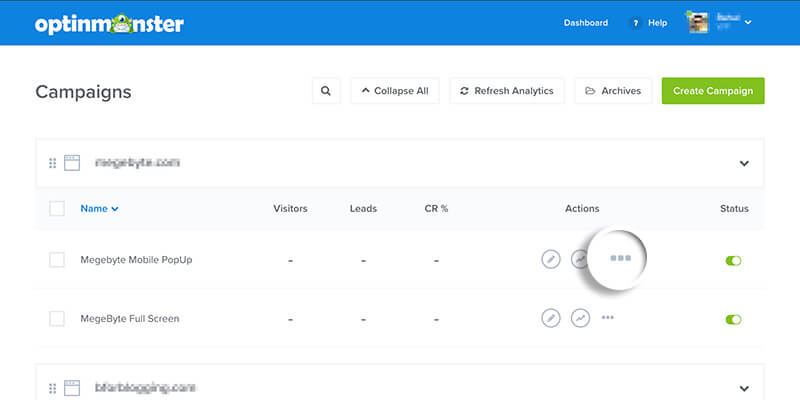The image size is (800, 400).
Task: Grab drag handle of second site group
Action: 53,388
